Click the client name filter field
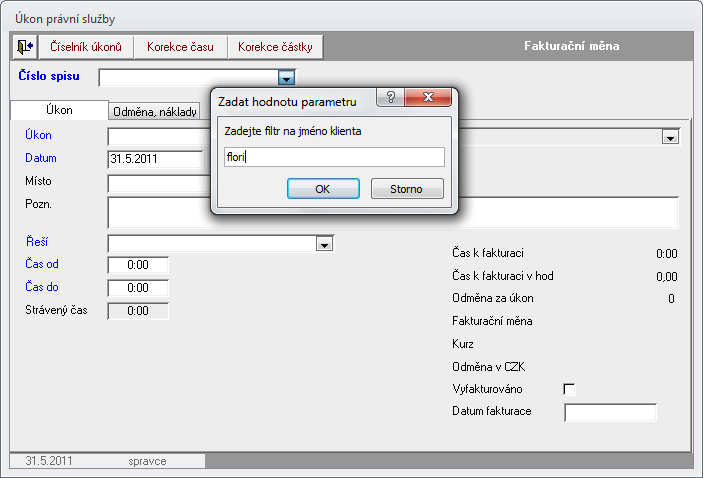 [334, 157]
